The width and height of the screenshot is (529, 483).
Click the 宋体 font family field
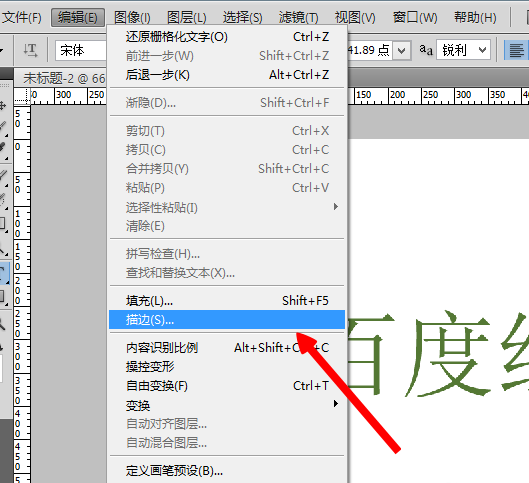pos(81,51)
